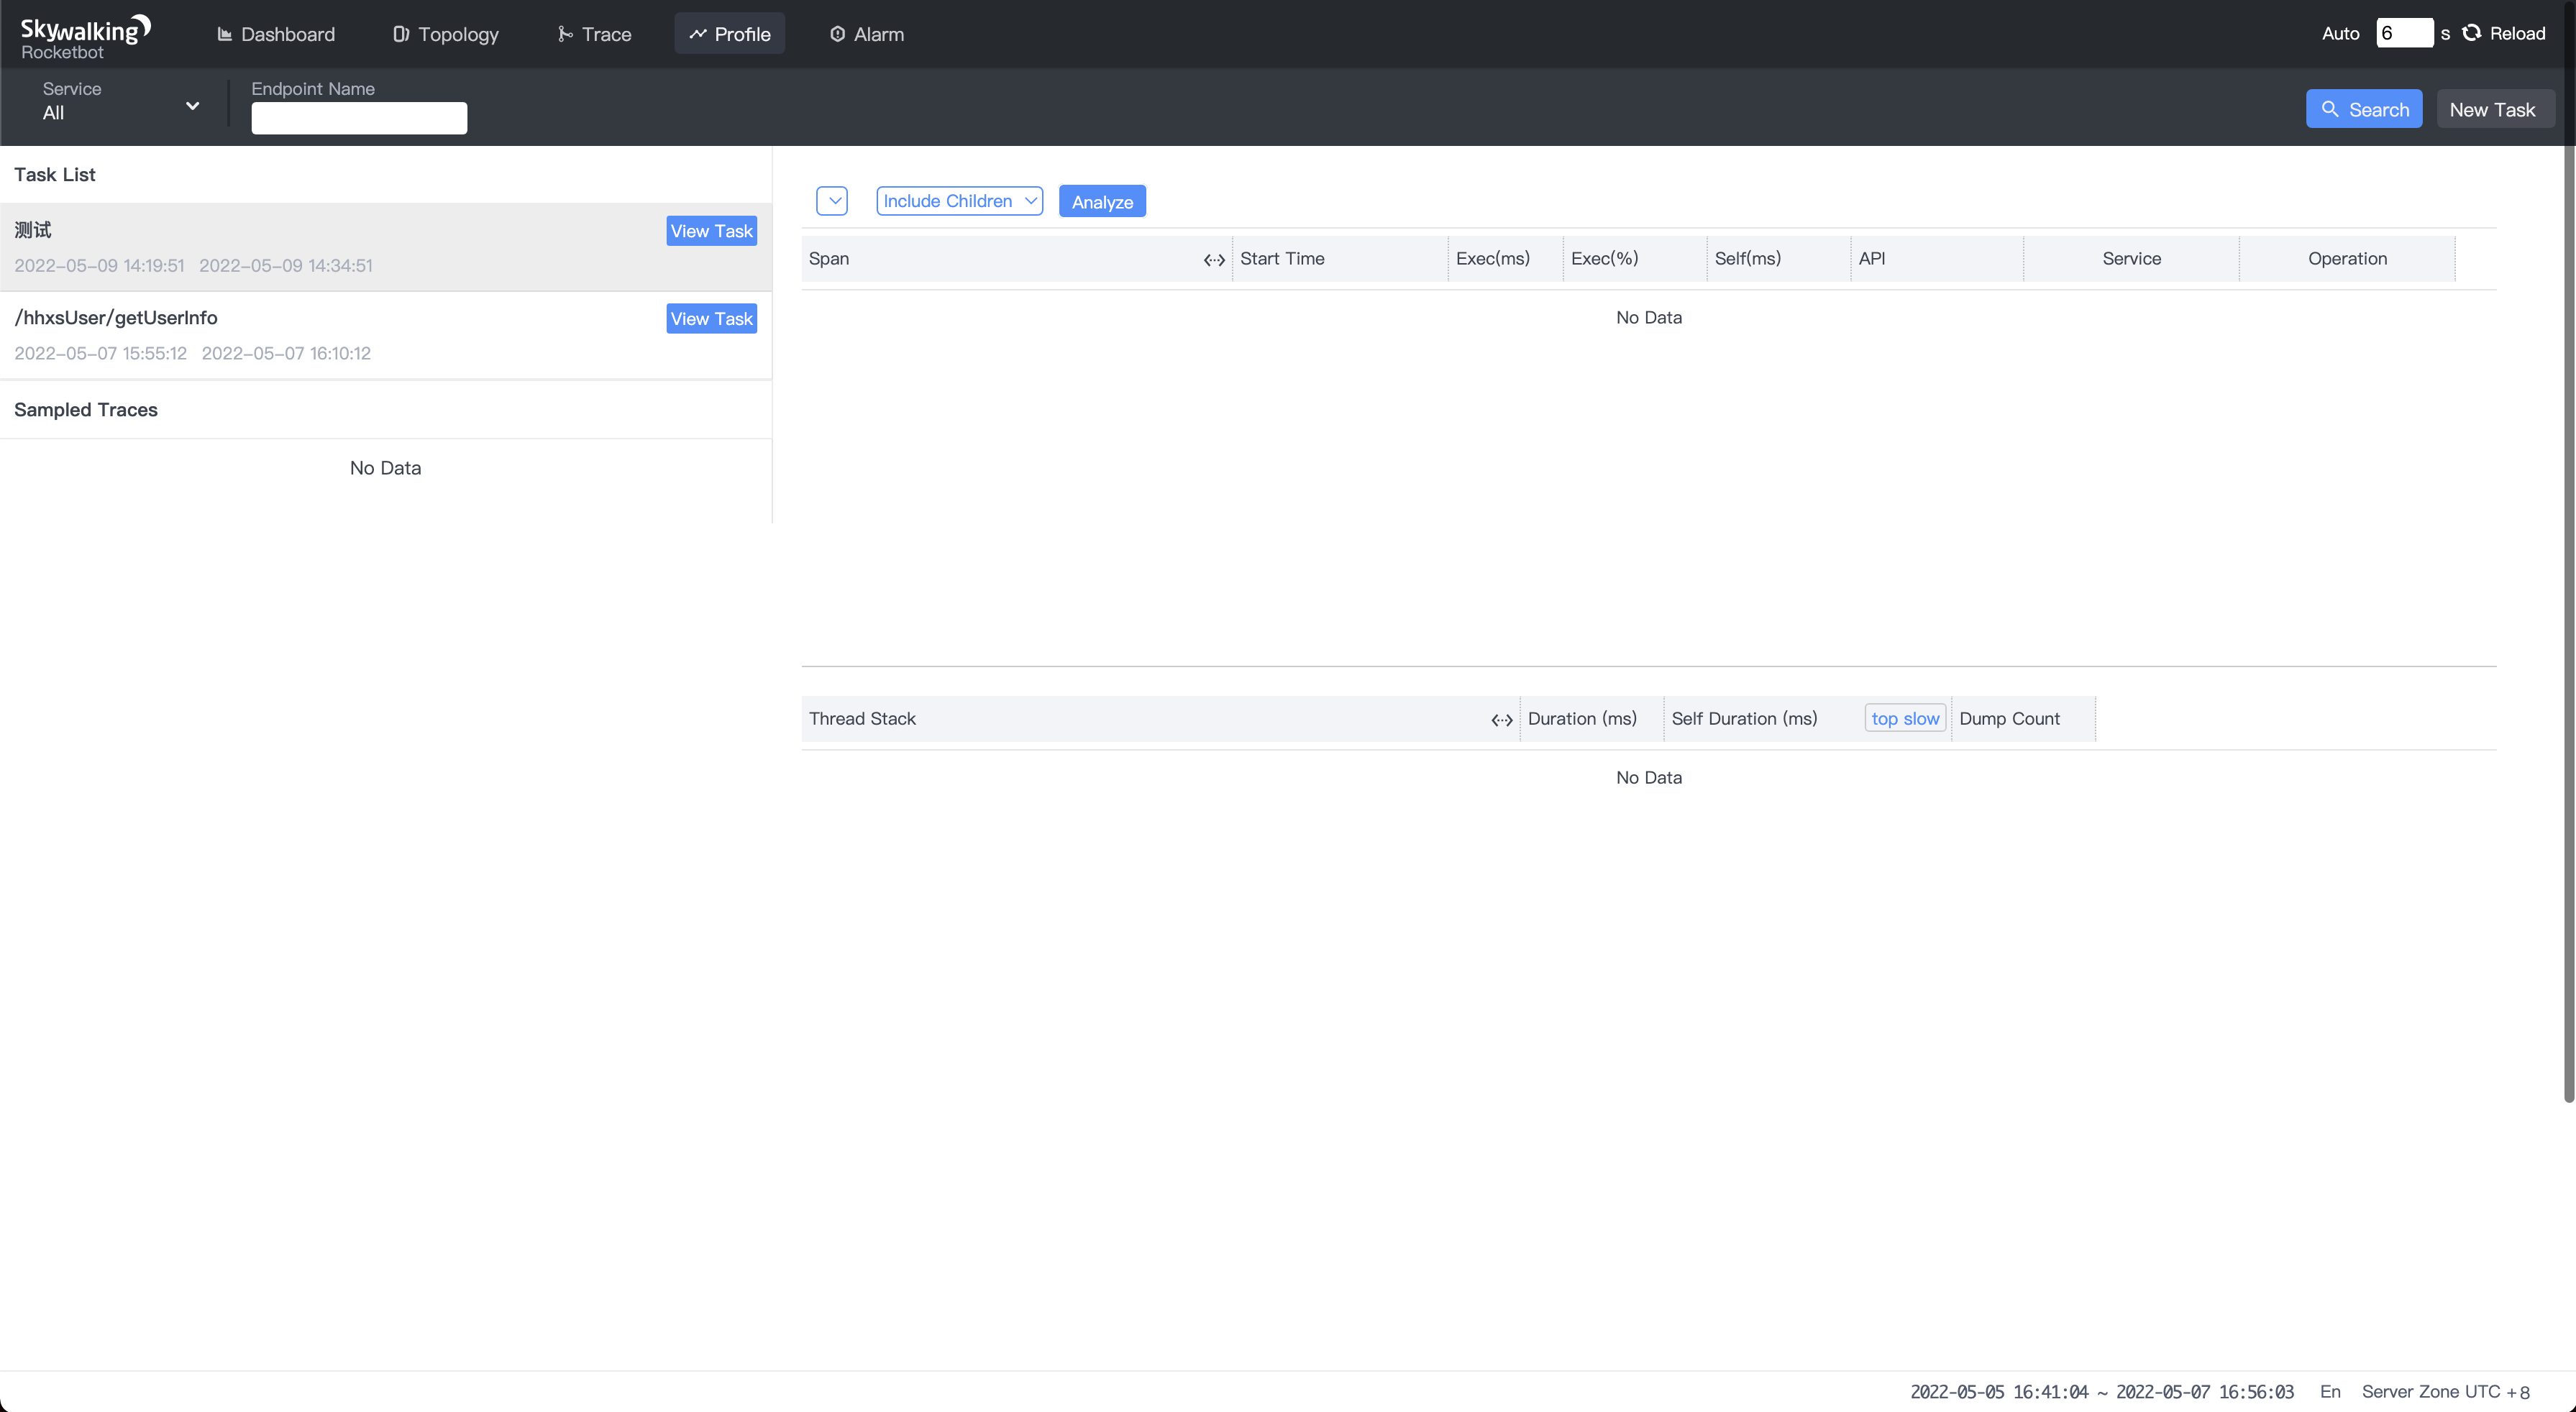Click the Endpoint Name input field
Screen dimensions: 2576x1412
tap(359, 117)
